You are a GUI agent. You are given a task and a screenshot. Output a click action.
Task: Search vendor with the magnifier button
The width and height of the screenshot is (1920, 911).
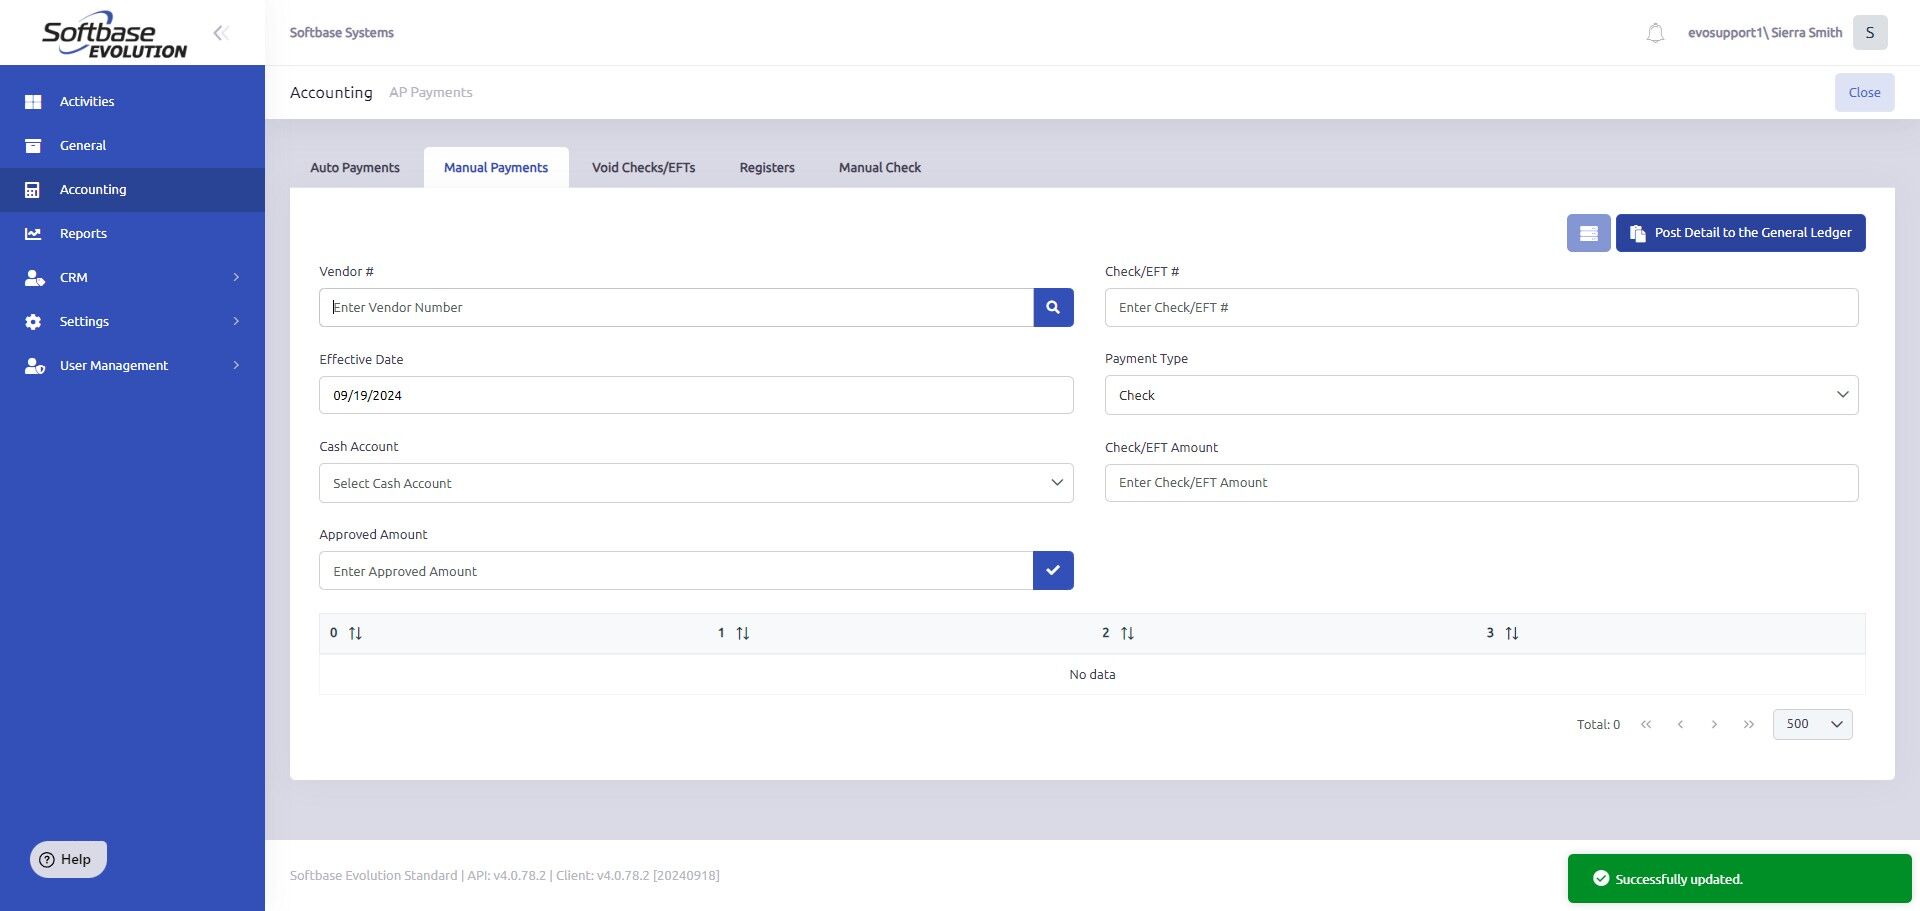coord(1053,308)
